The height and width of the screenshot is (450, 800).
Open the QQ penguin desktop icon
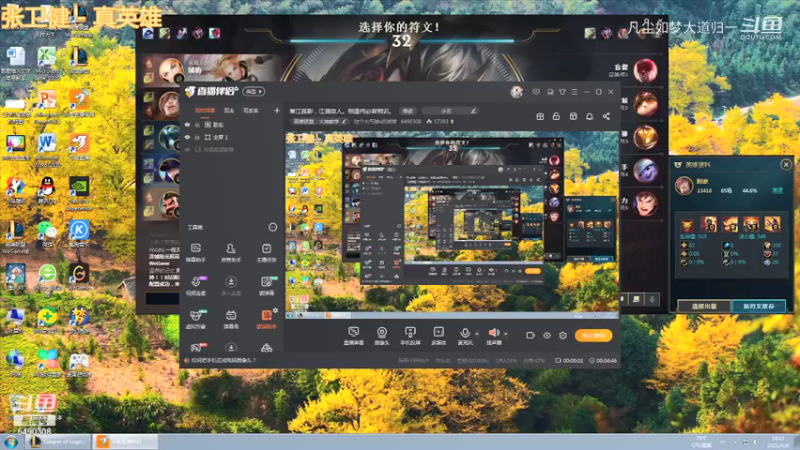[47, 190]
